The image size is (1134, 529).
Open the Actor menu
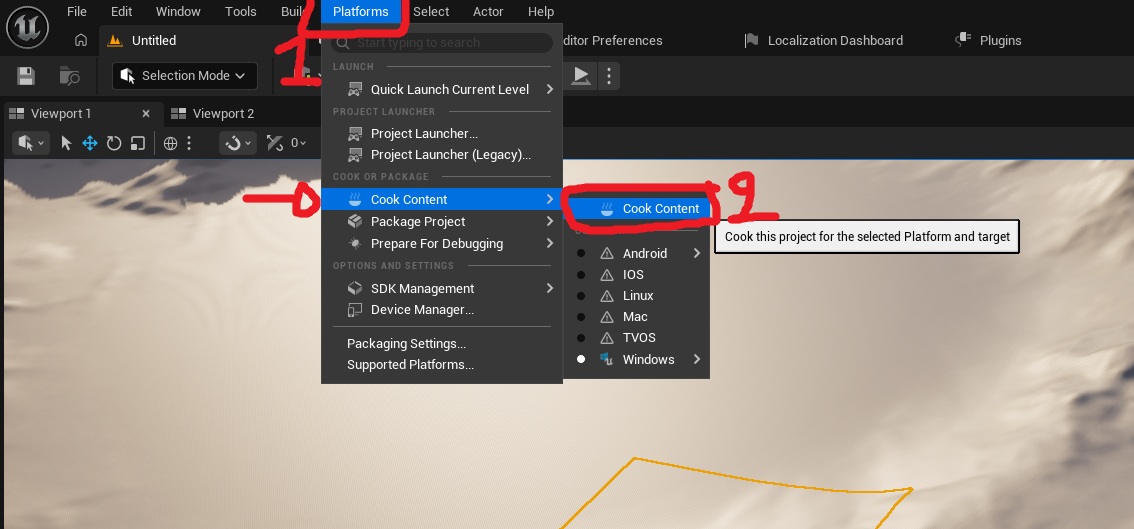488,12
